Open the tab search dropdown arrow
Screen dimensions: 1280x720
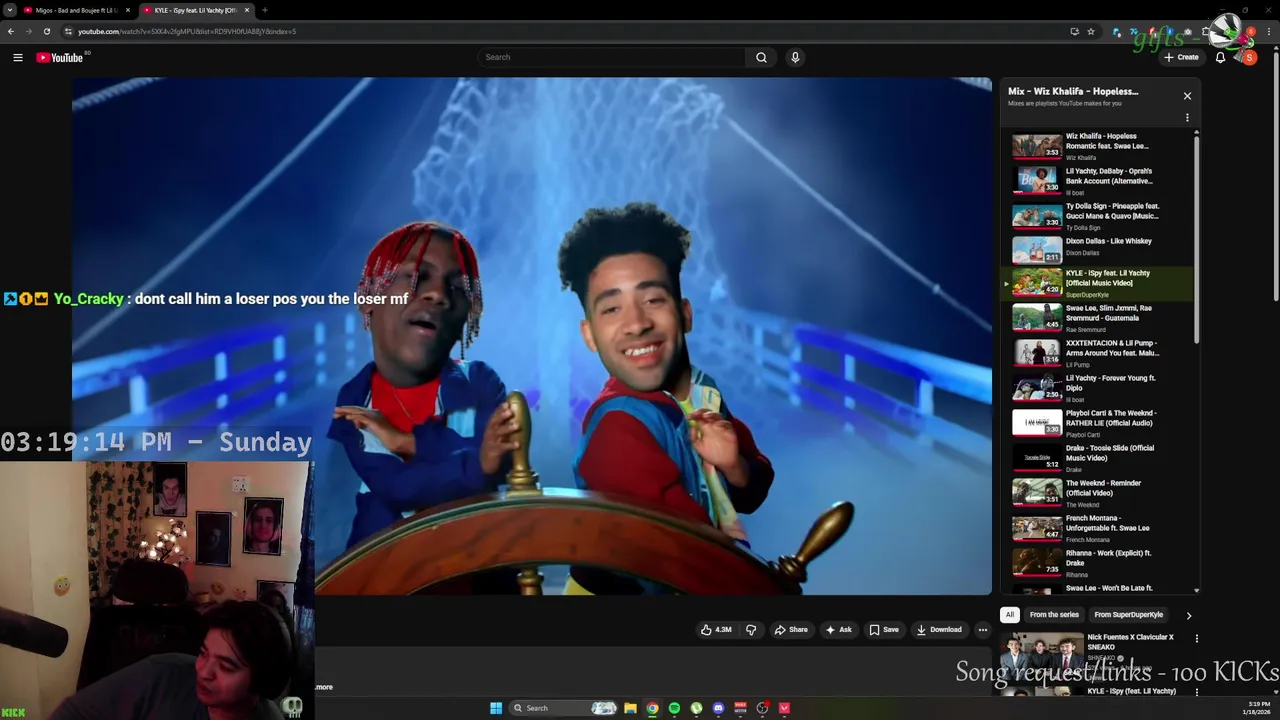click(x=12, y=10)
